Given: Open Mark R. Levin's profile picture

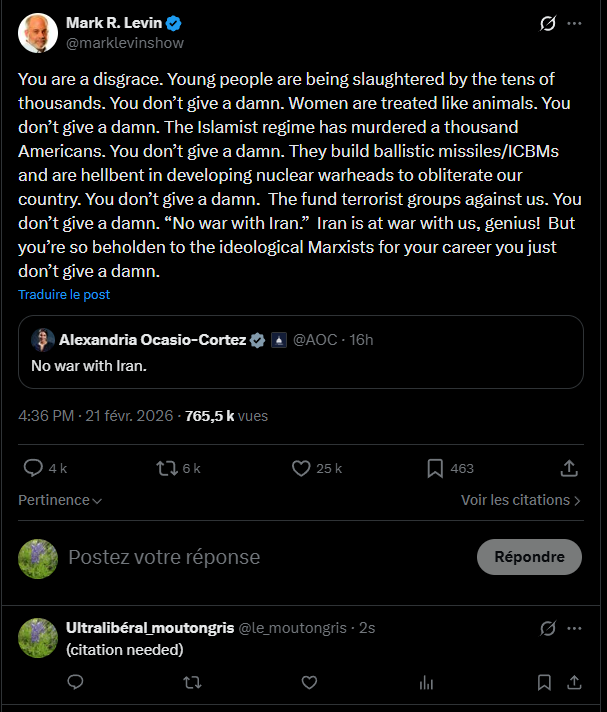Looking at the screenshot, I should 38,33.
